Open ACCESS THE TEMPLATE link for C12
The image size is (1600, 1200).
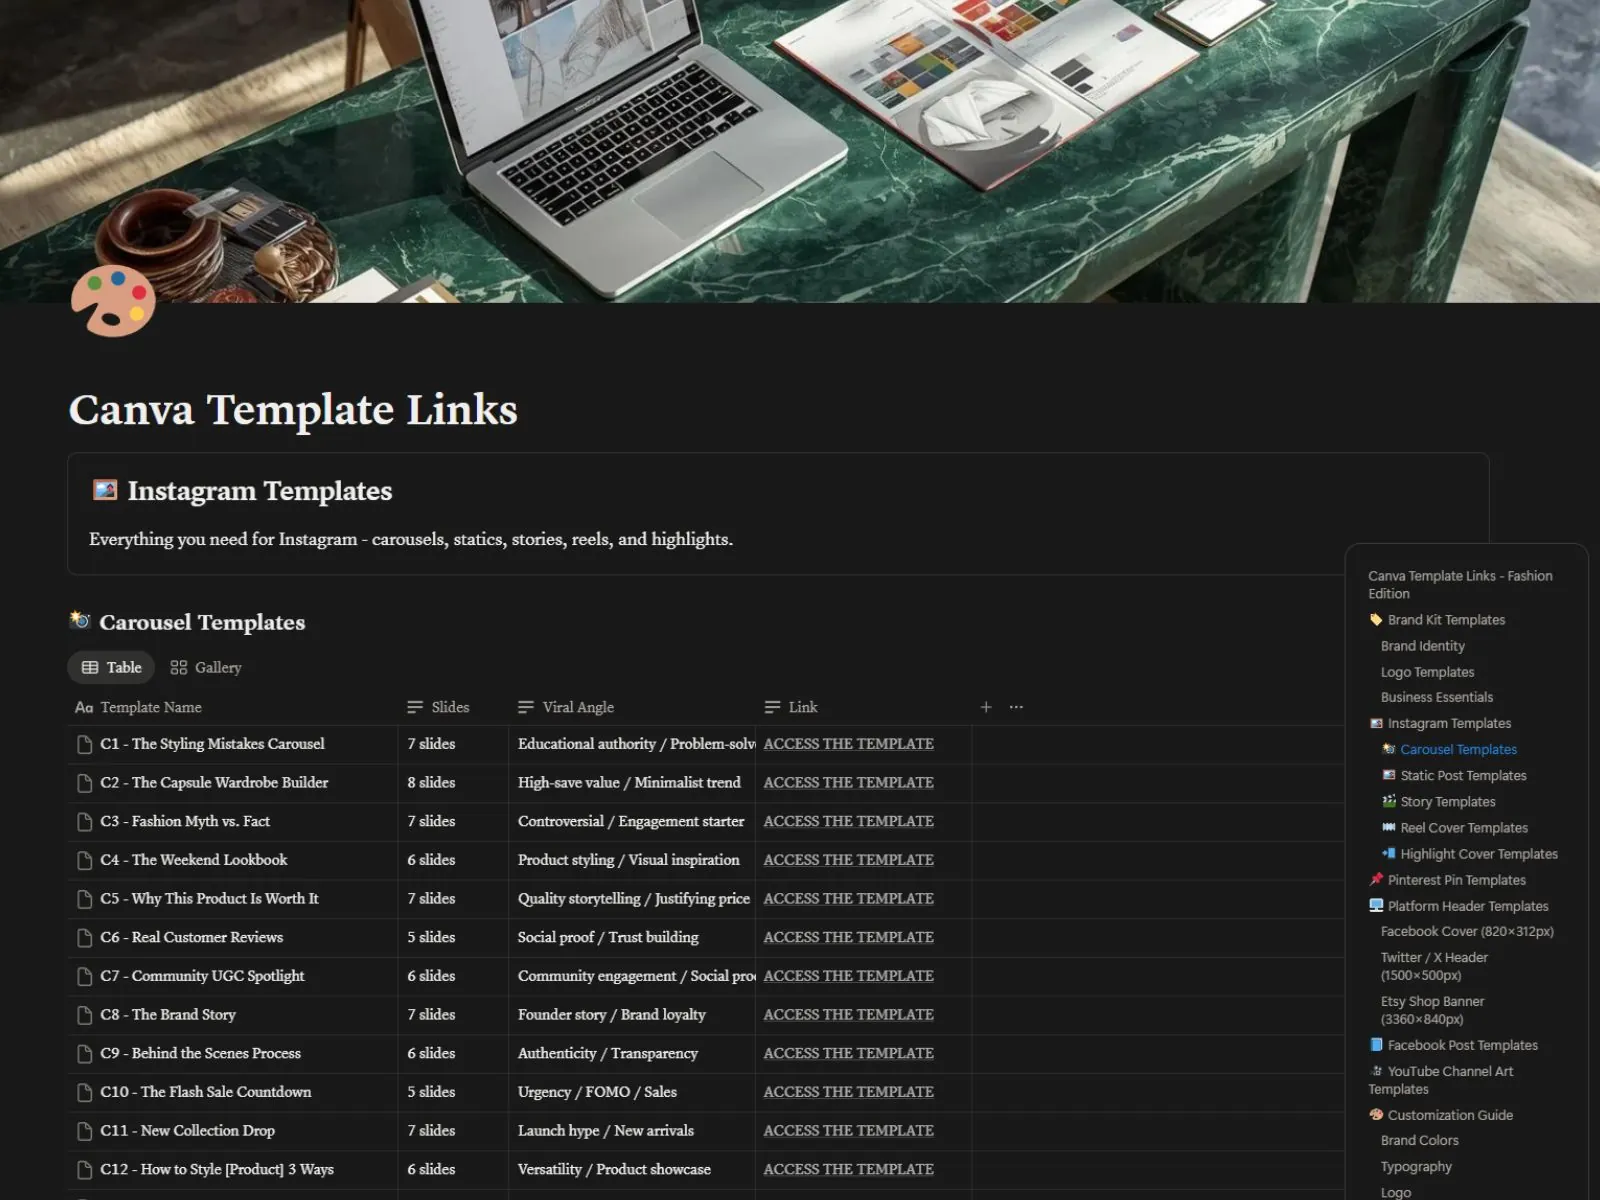(x=848, y=1170)
